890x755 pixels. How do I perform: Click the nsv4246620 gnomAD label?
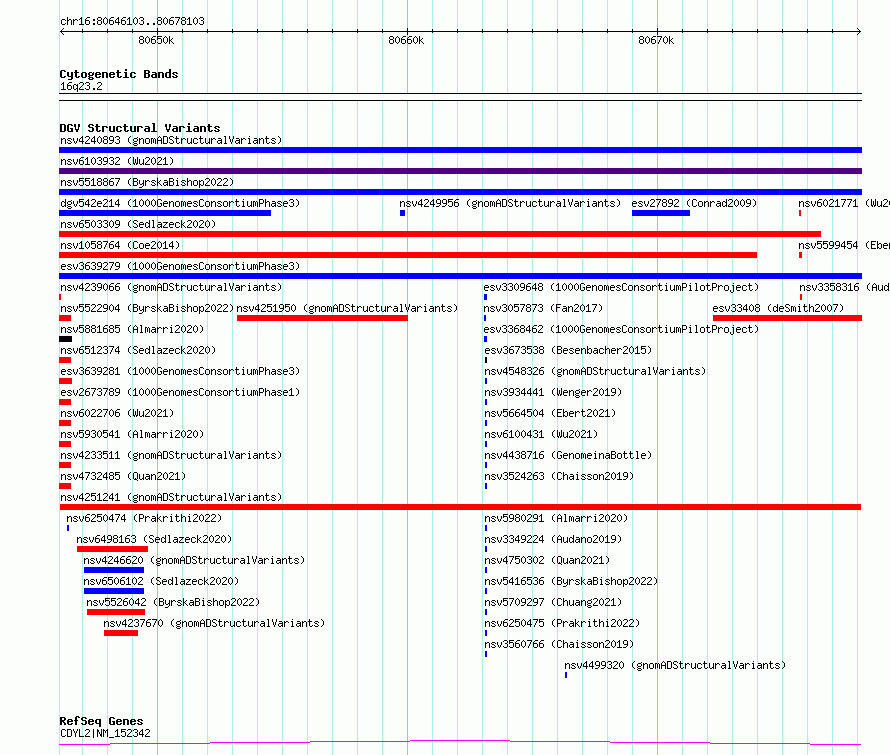click(x=194, y=560)
